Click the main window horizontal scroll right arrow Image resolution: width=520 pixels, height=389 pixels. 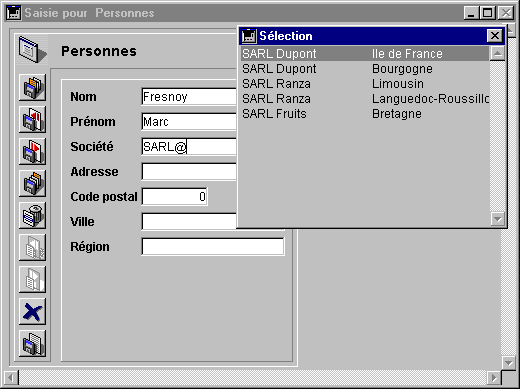tap(494, 378)
